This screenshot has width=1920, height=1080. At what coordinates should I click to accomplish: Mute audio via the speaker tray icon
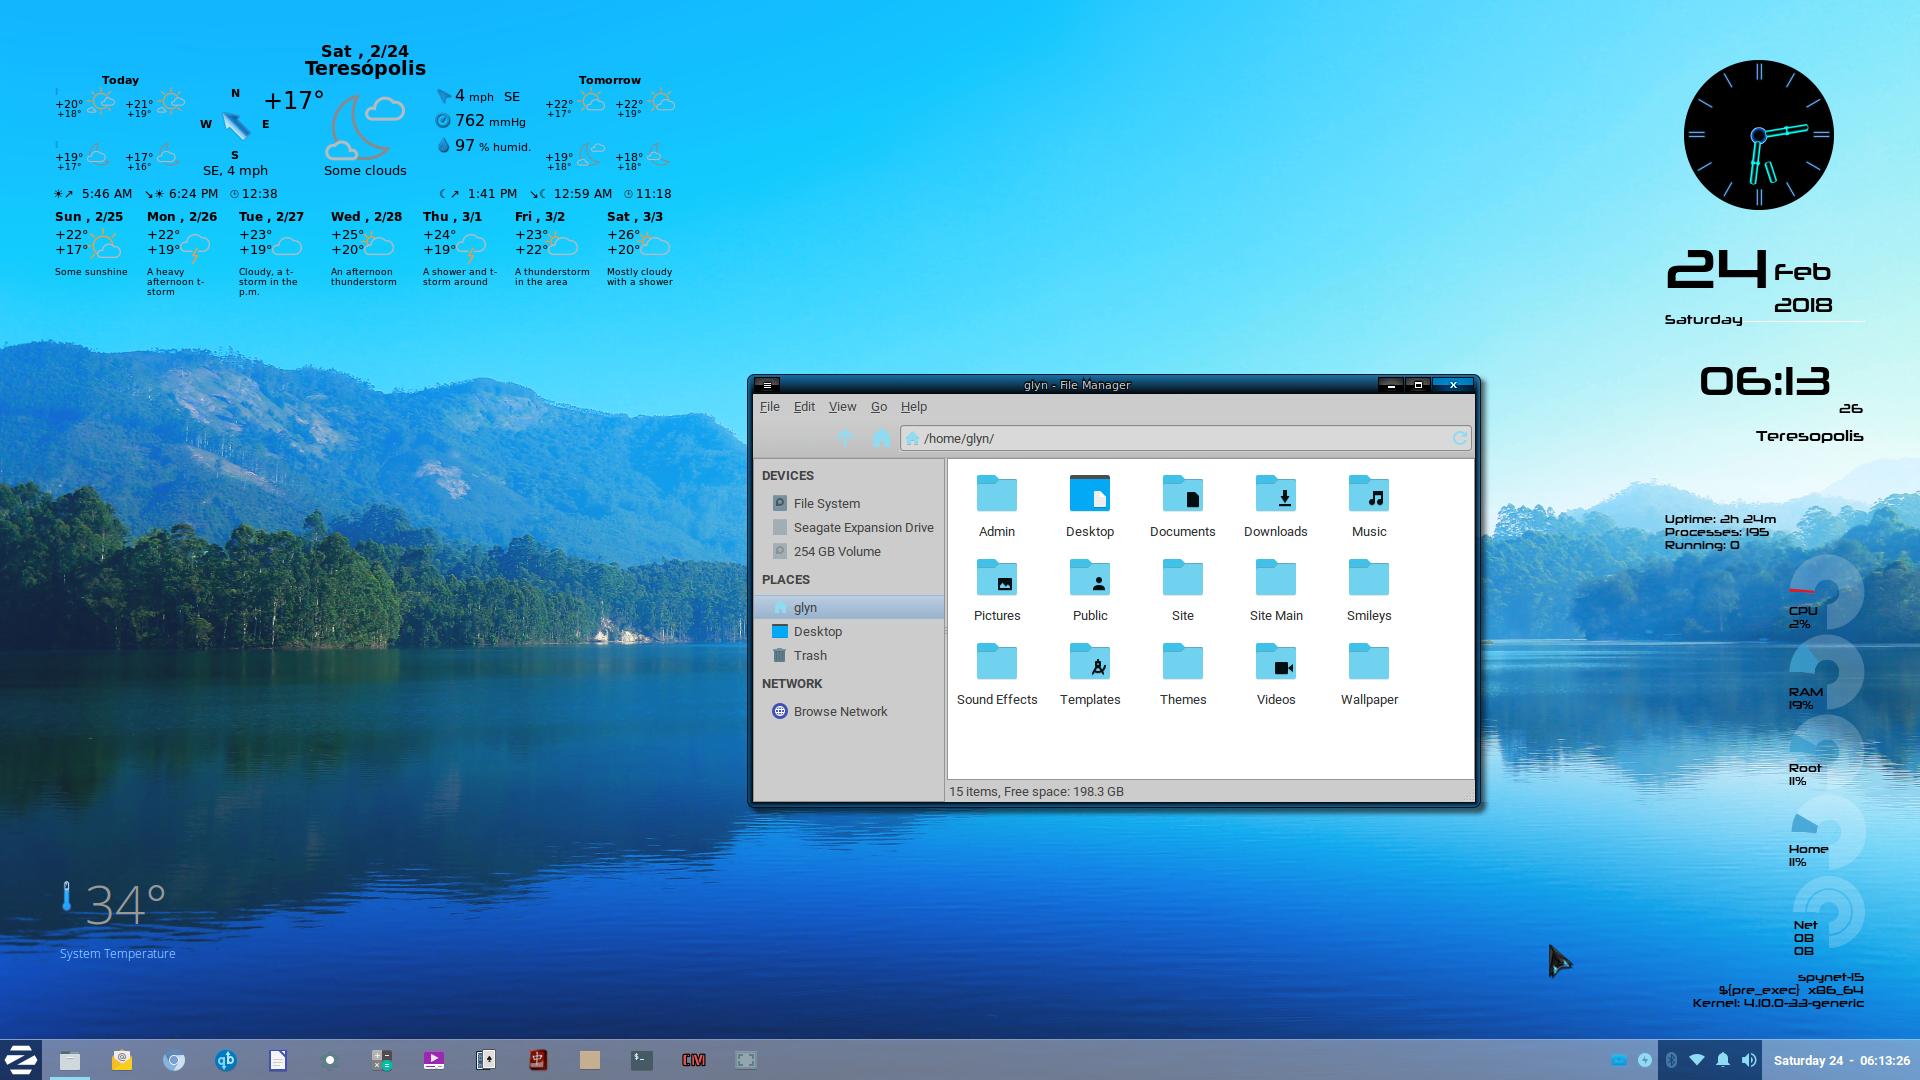click(1748, 1060)
